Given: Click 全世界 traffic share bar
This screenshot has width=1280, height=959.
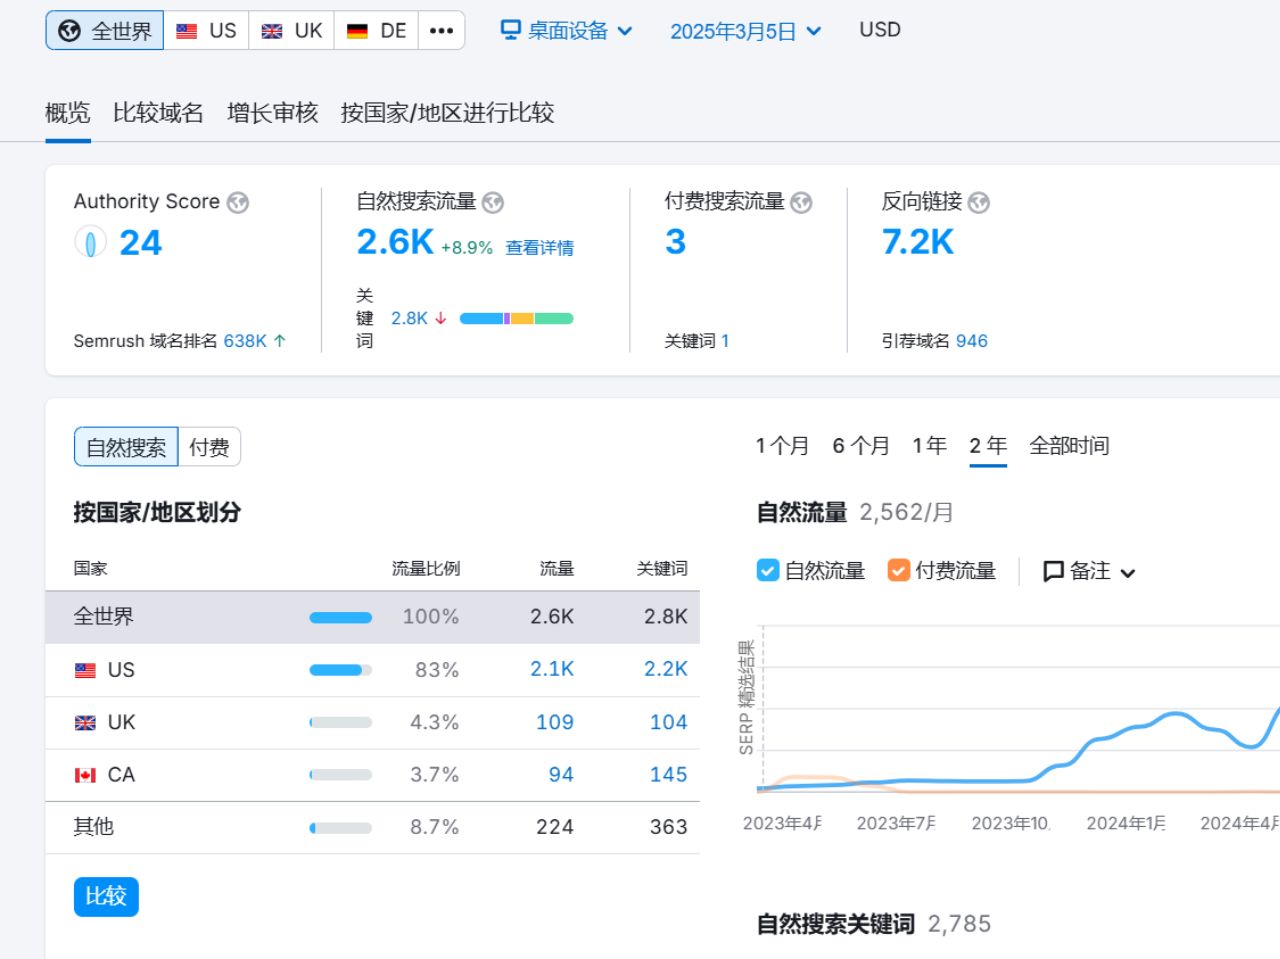Looking at the screenshot, I should click(341, 618).
